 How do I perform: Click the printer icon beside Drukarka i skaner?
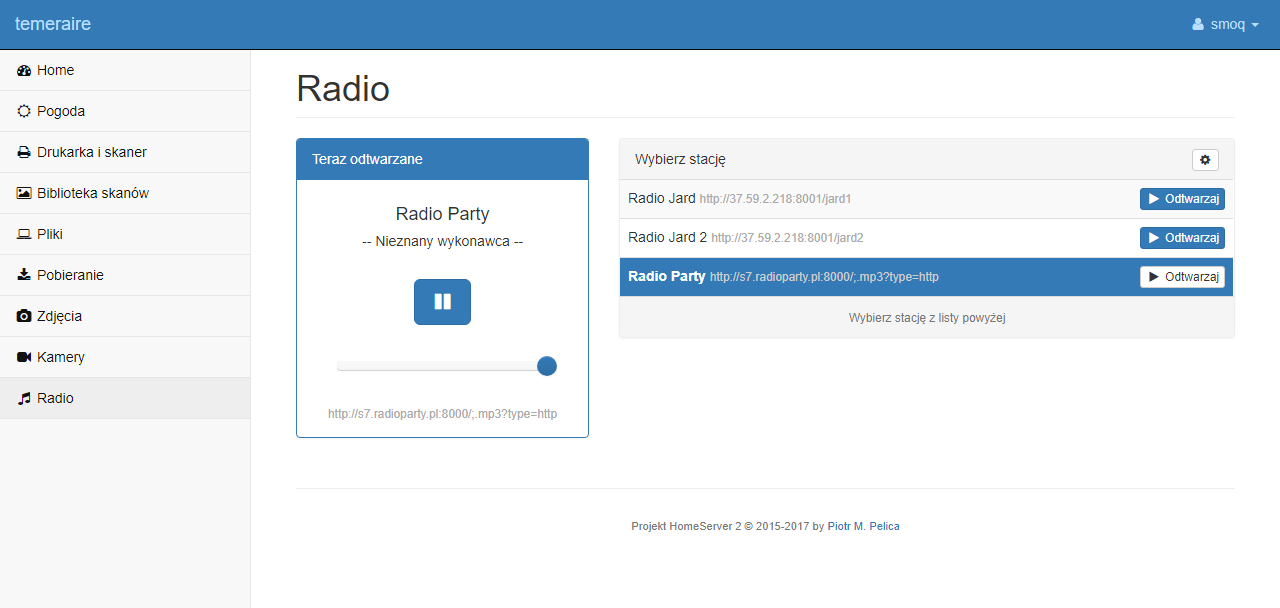tap(24, 153)
